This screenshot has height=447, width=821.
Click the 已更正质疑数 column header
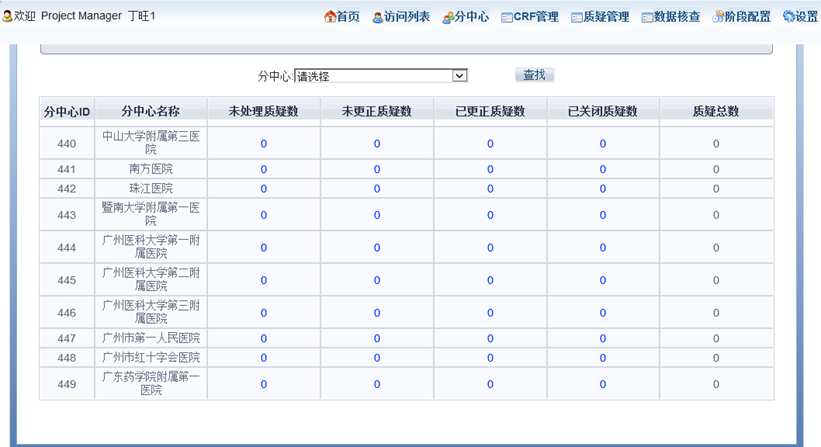pos(490,111)
